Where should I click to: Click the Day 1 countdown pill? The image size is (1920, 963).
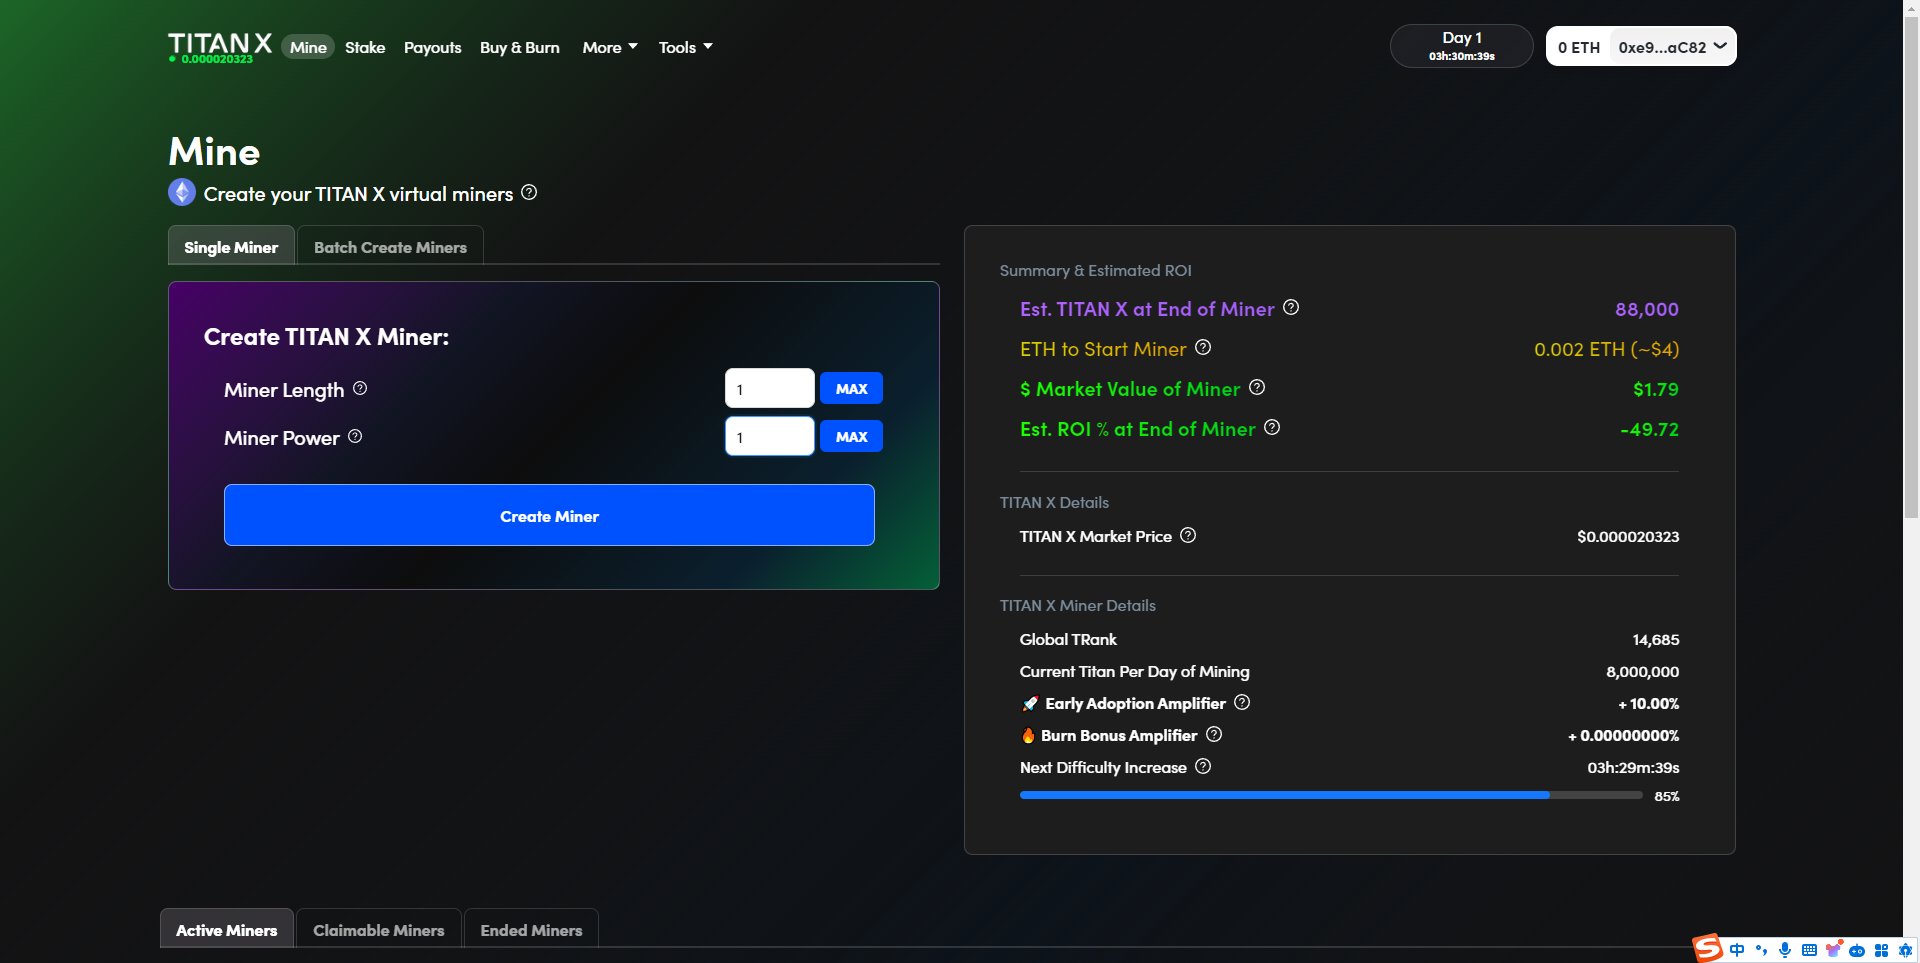tap(1461, 46)
